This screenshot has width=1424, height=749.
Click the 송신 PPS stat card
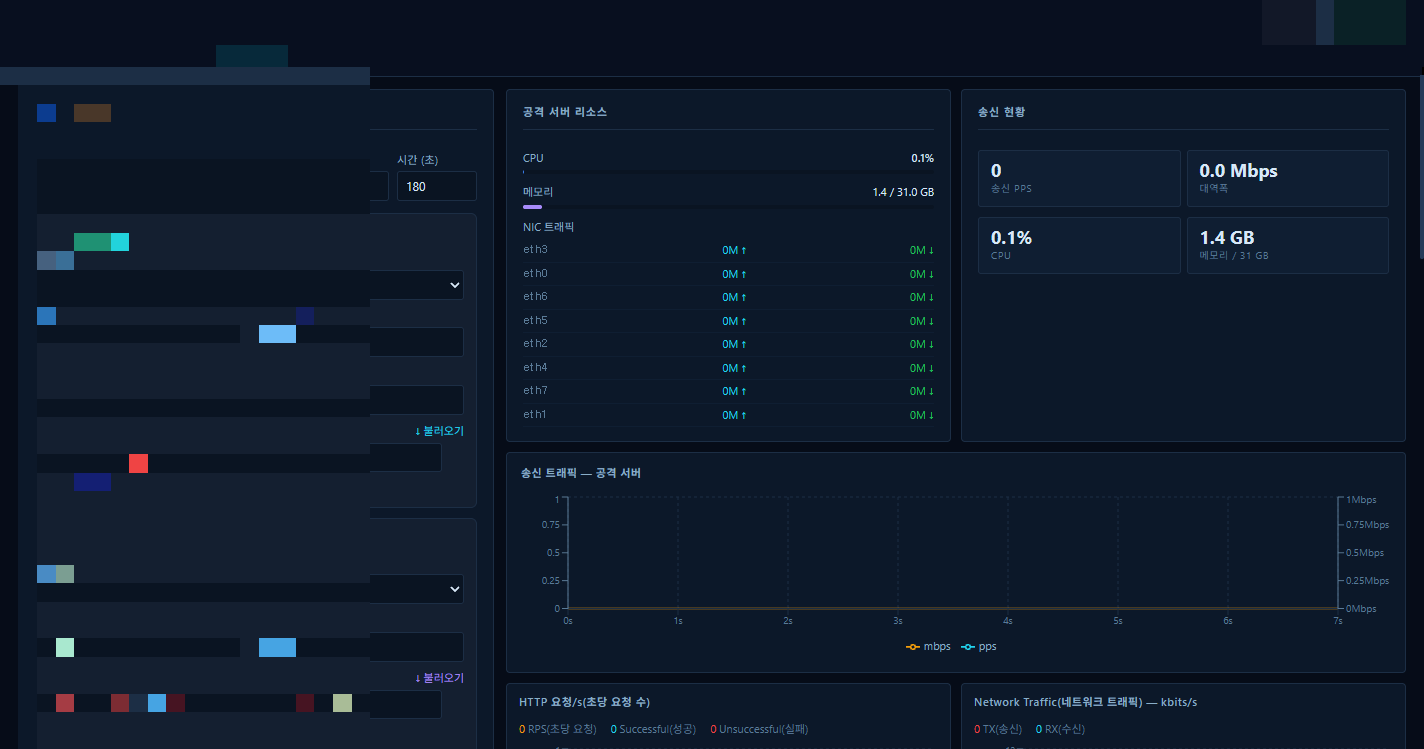pyautogui.click(x=1079, y=178)
